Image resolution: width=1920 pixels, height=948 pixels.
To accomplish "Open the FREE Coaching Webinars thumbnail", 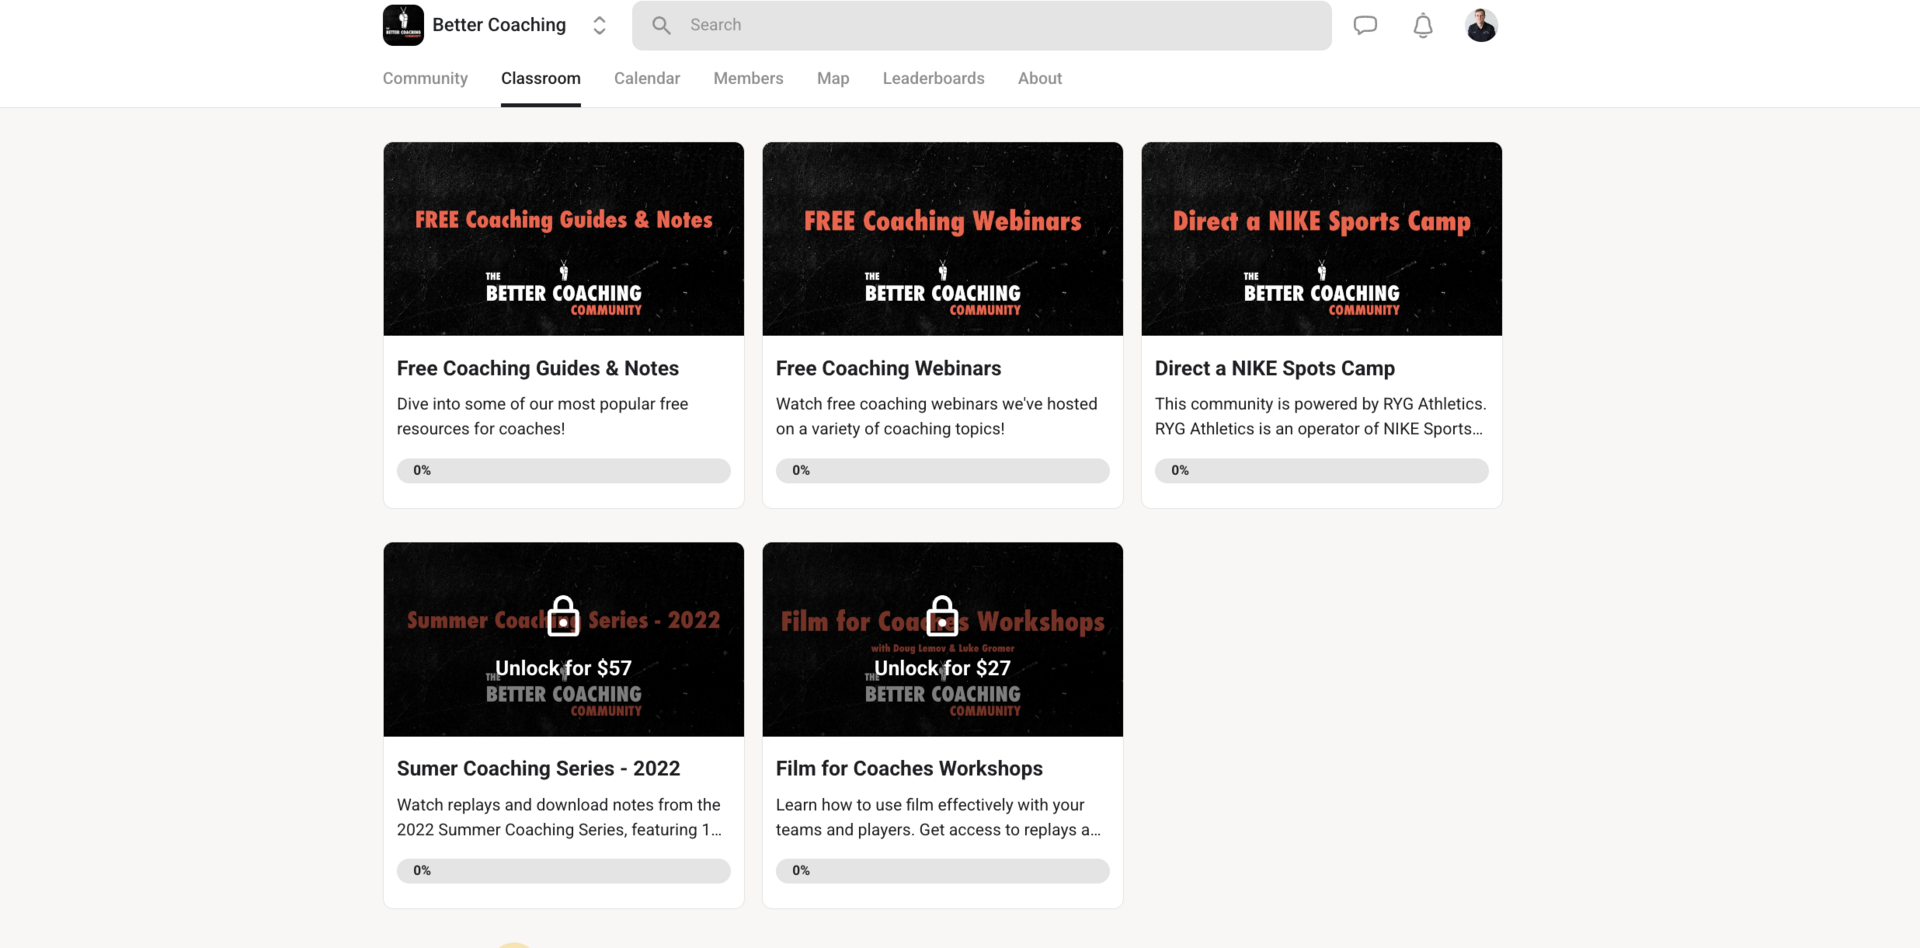I will 943,239.
